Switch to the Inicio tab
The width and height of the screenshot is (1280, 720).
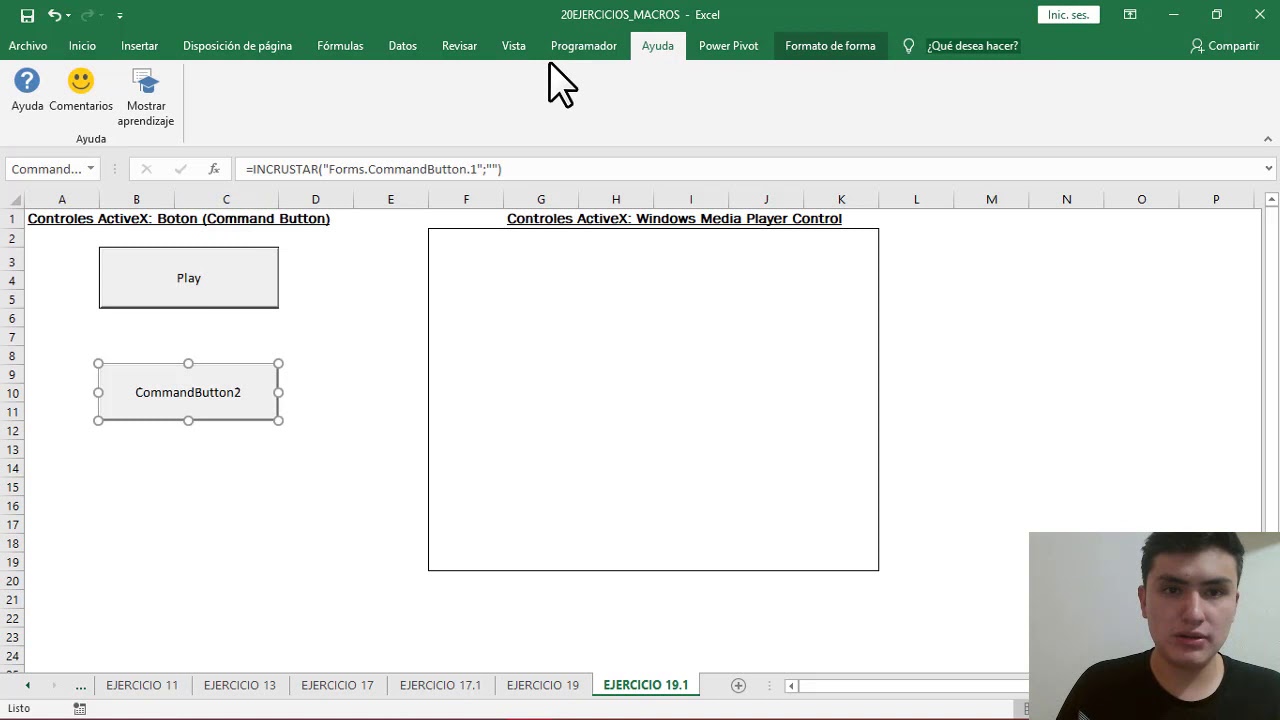[x=82, y=46]
